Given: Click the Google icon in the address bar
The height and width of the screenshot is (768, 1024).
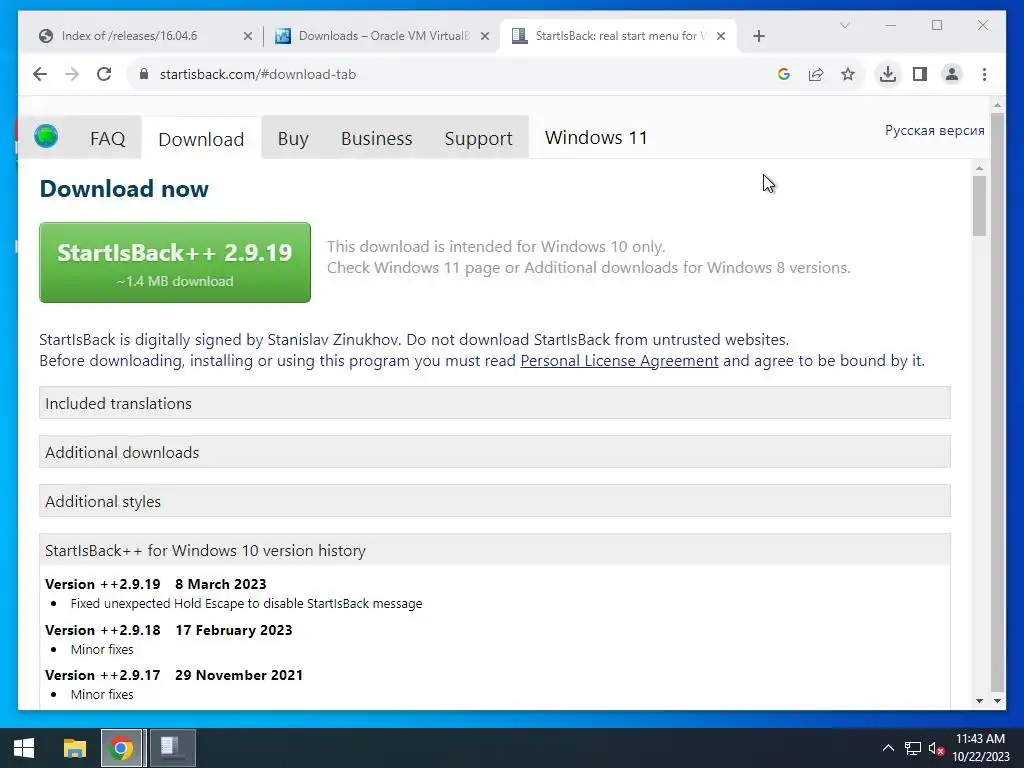Looking at the screenshot, I should tap(784, 74).
